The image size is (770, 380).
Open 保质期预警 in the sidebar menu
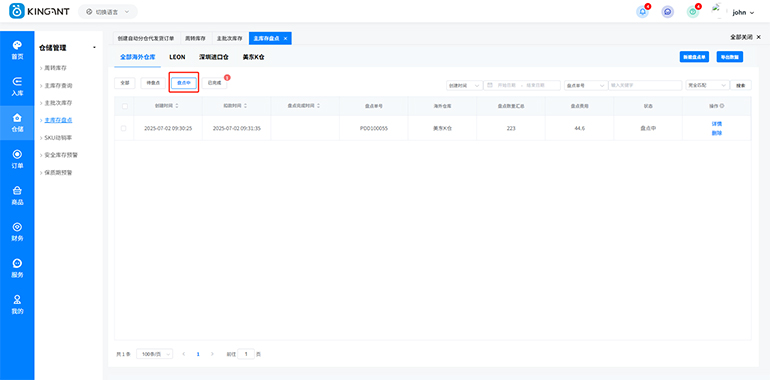(57, 173)
